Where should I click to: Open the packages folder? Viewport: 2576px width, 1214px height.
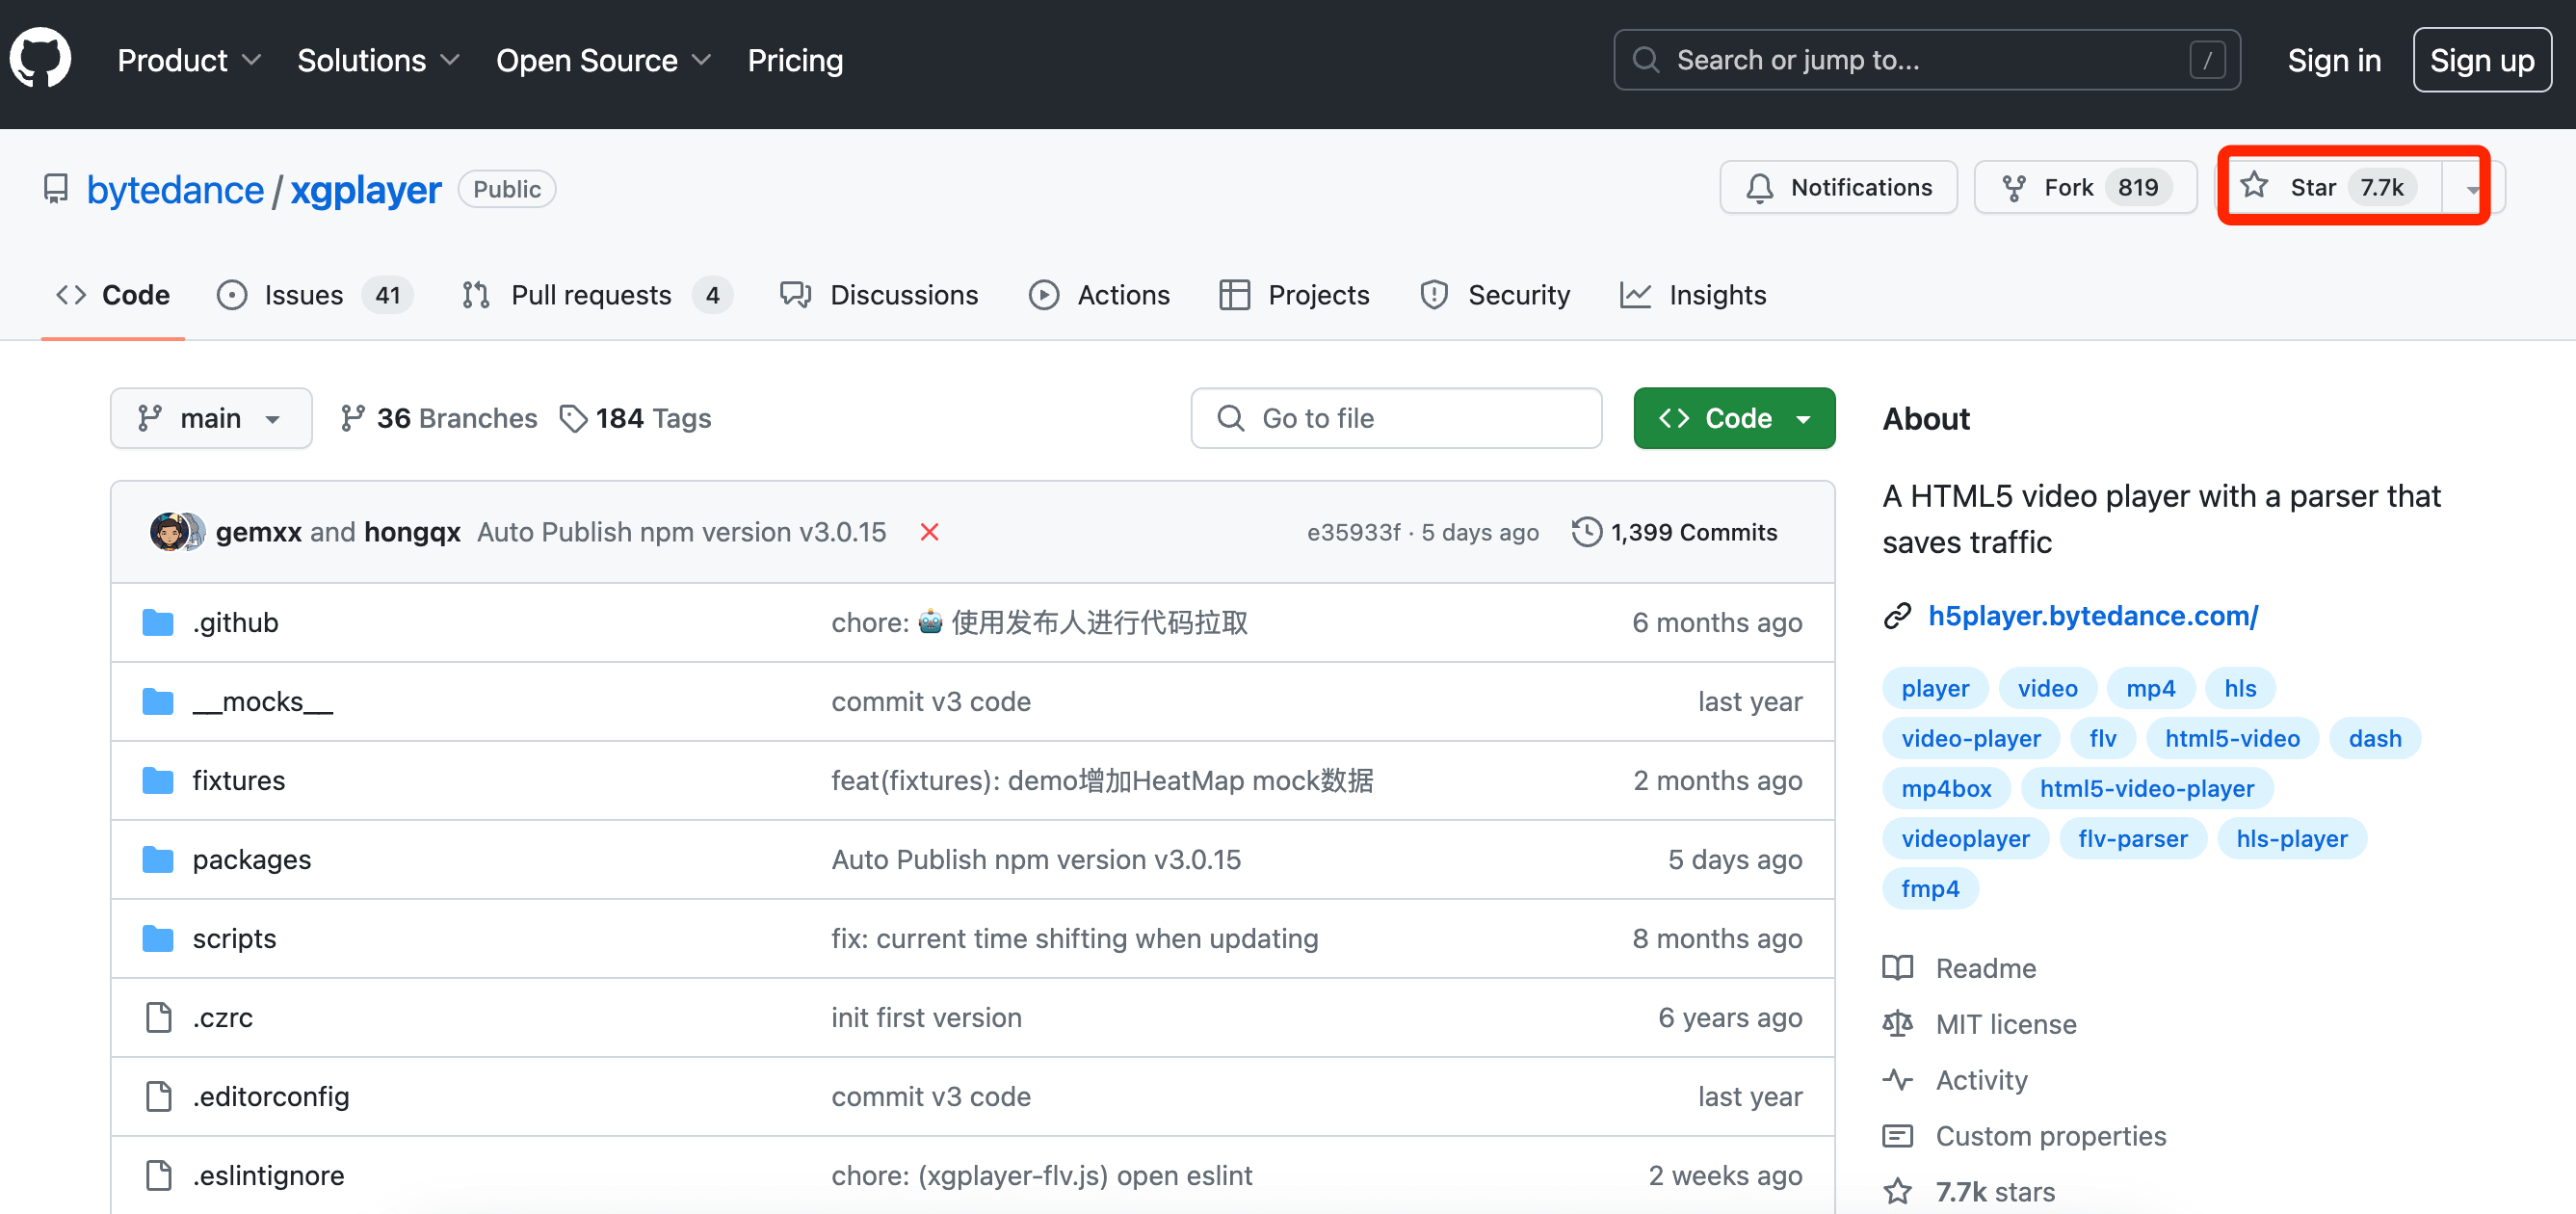[x=251, y=859]
